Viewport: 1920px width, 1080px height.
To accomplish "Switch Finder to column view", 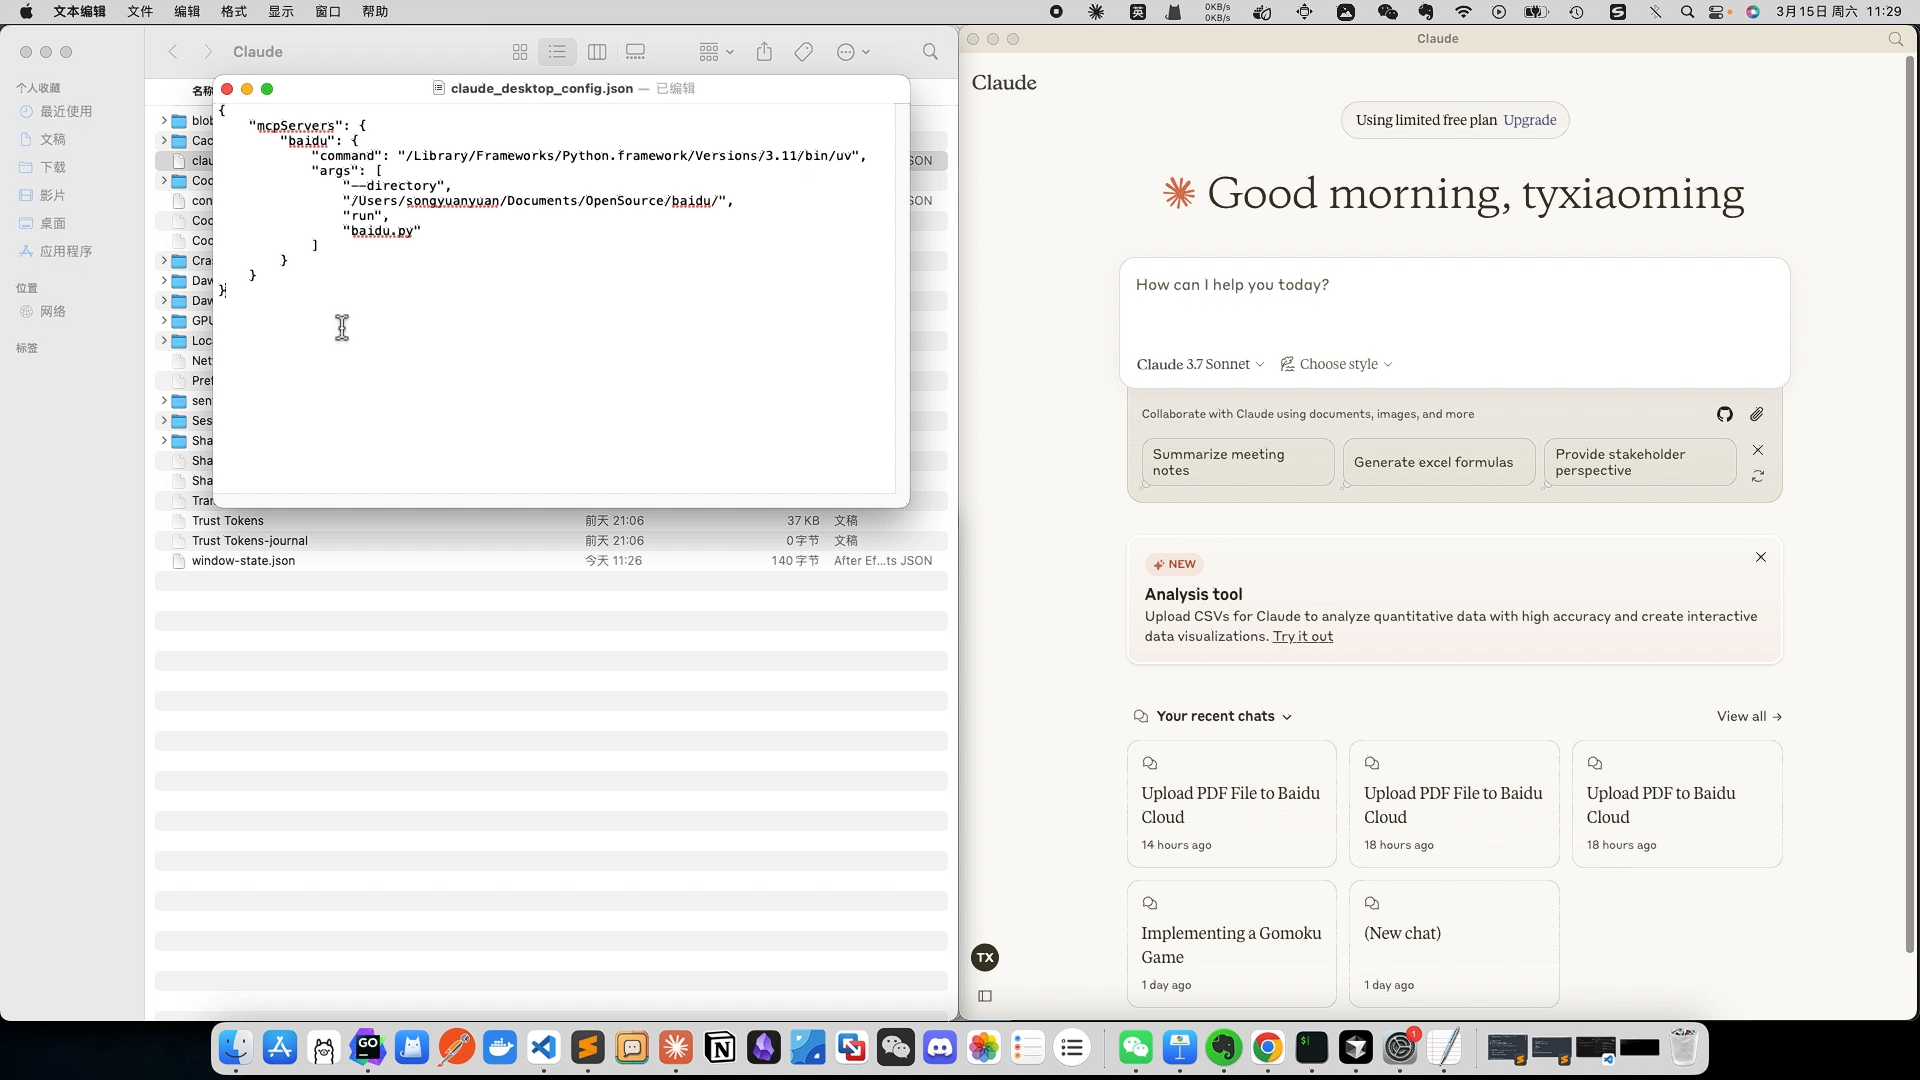I will tap(597, 52).
